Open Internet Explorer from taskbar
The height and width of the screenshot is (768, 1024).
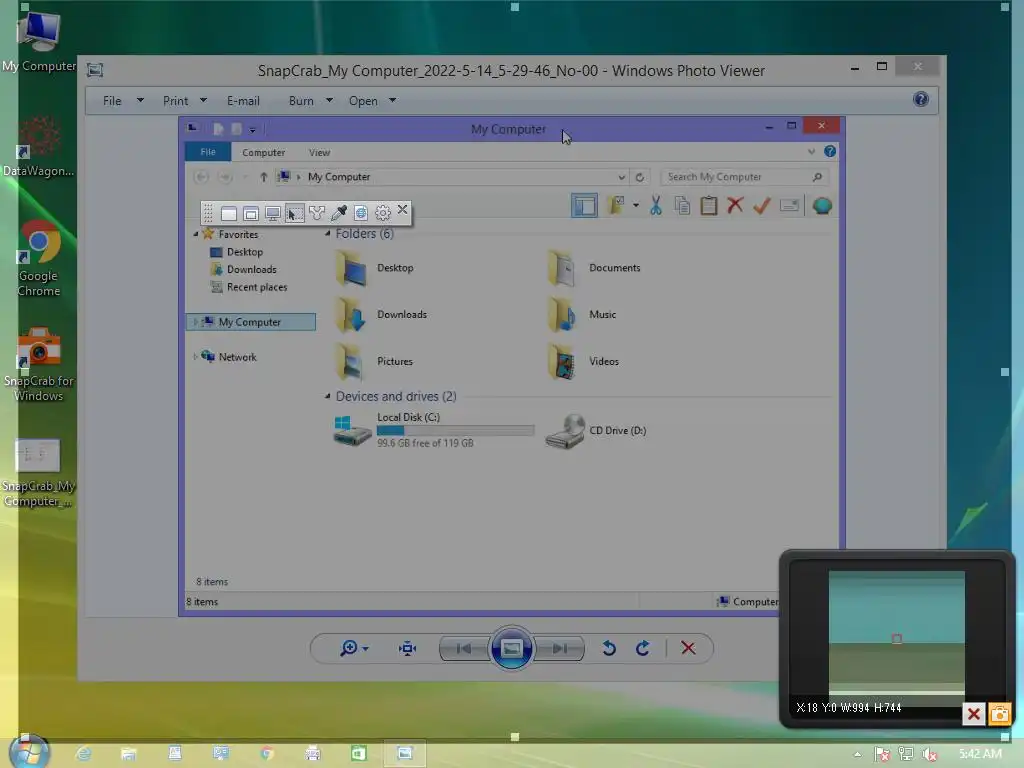[x=84, y=754]
